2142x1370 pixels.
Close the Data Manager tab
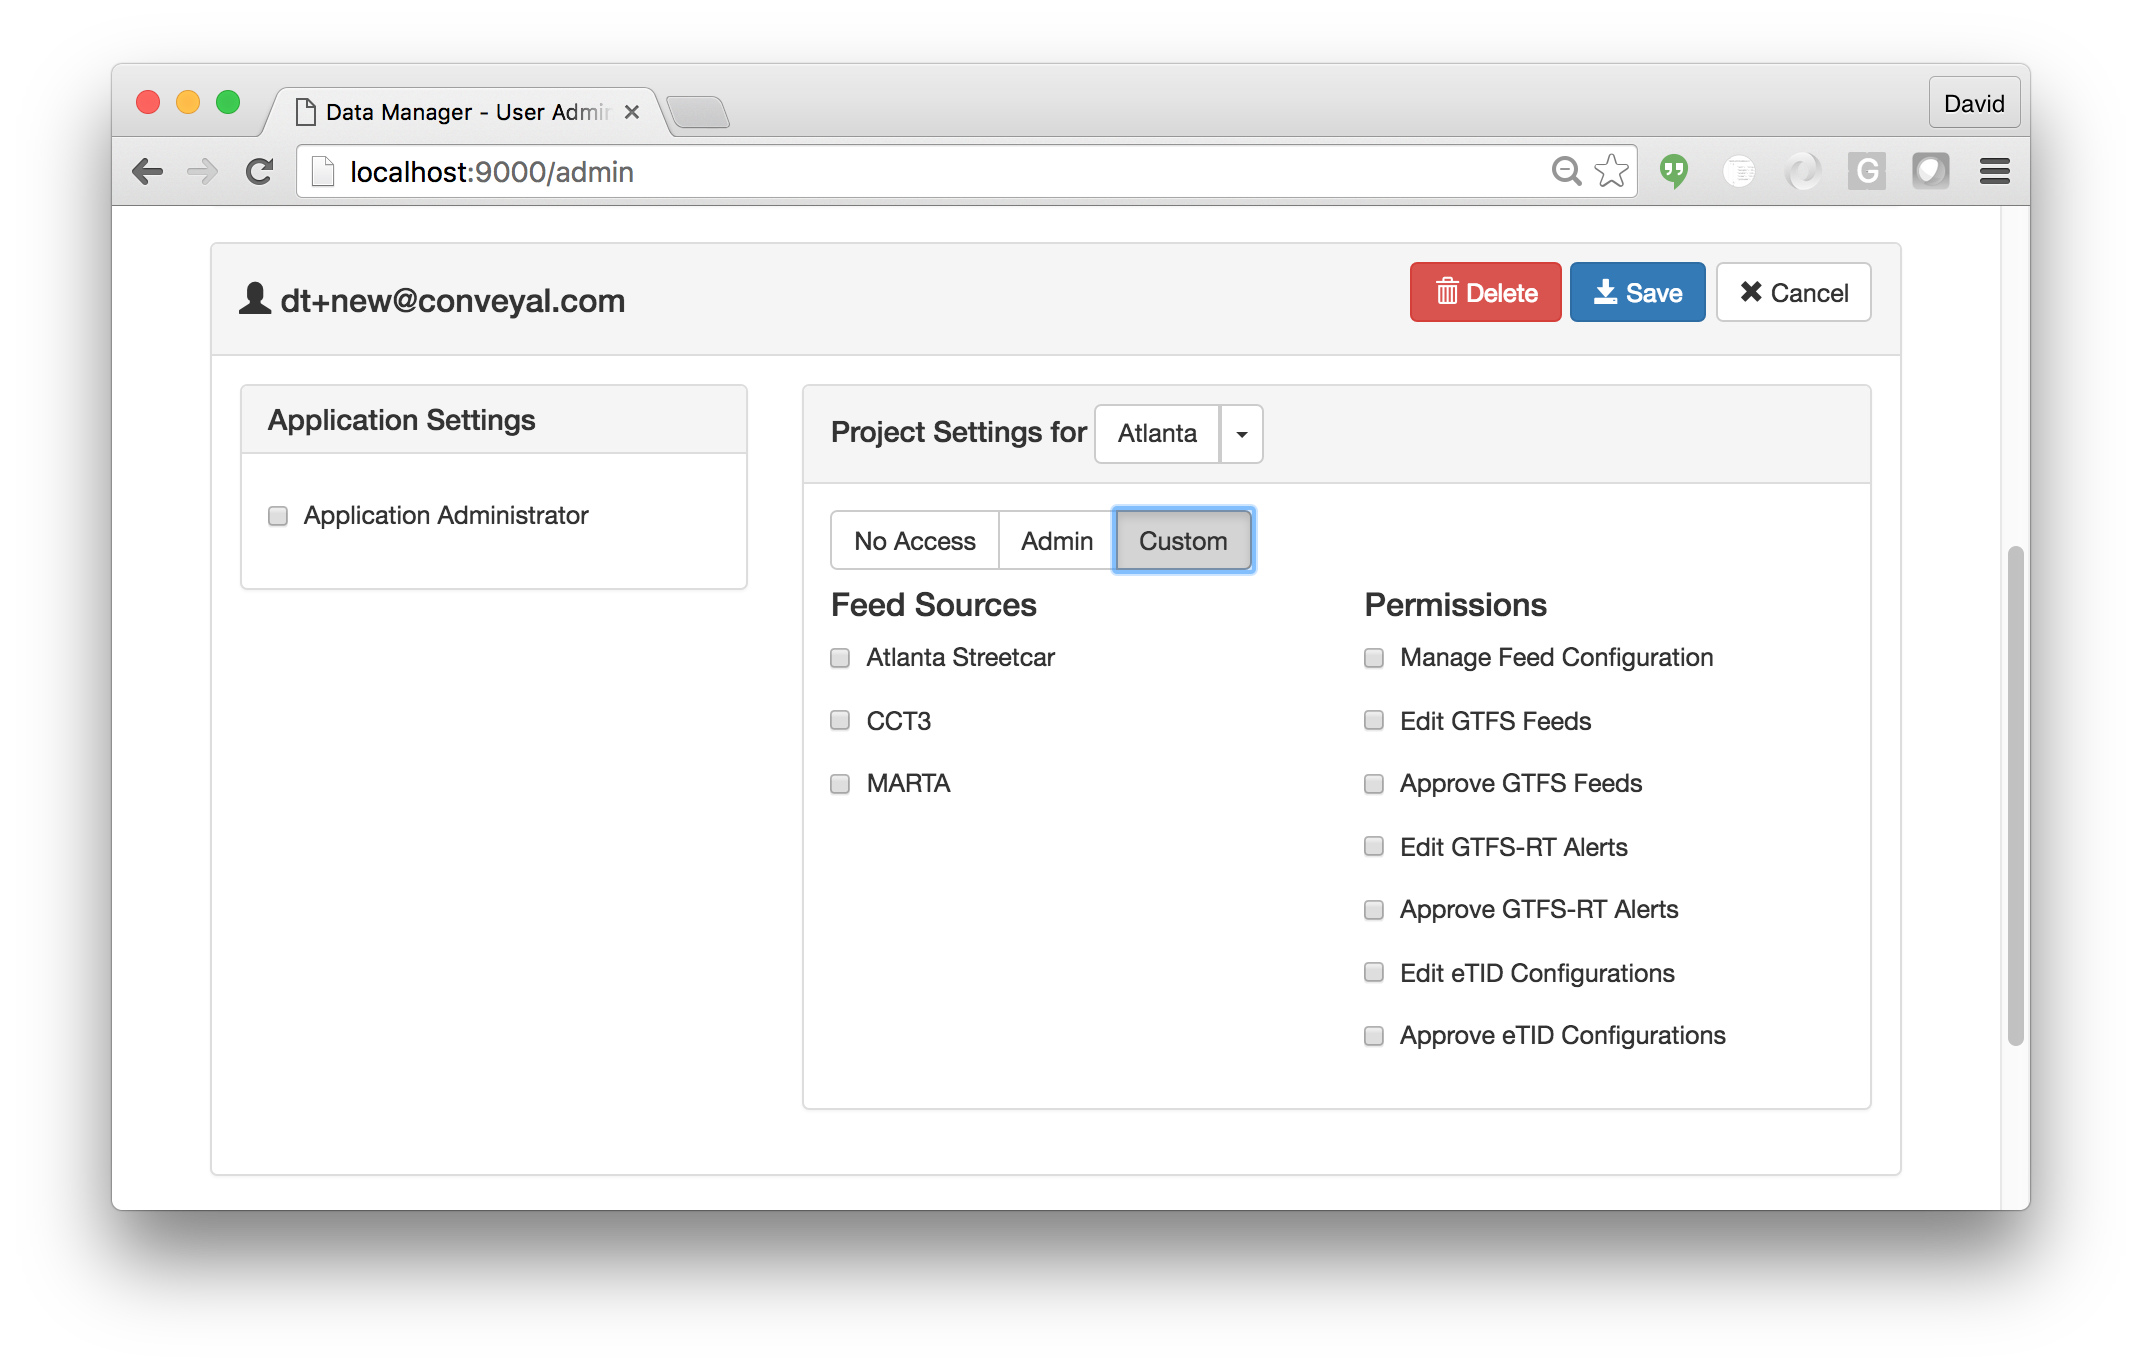[x=632, y=112]
